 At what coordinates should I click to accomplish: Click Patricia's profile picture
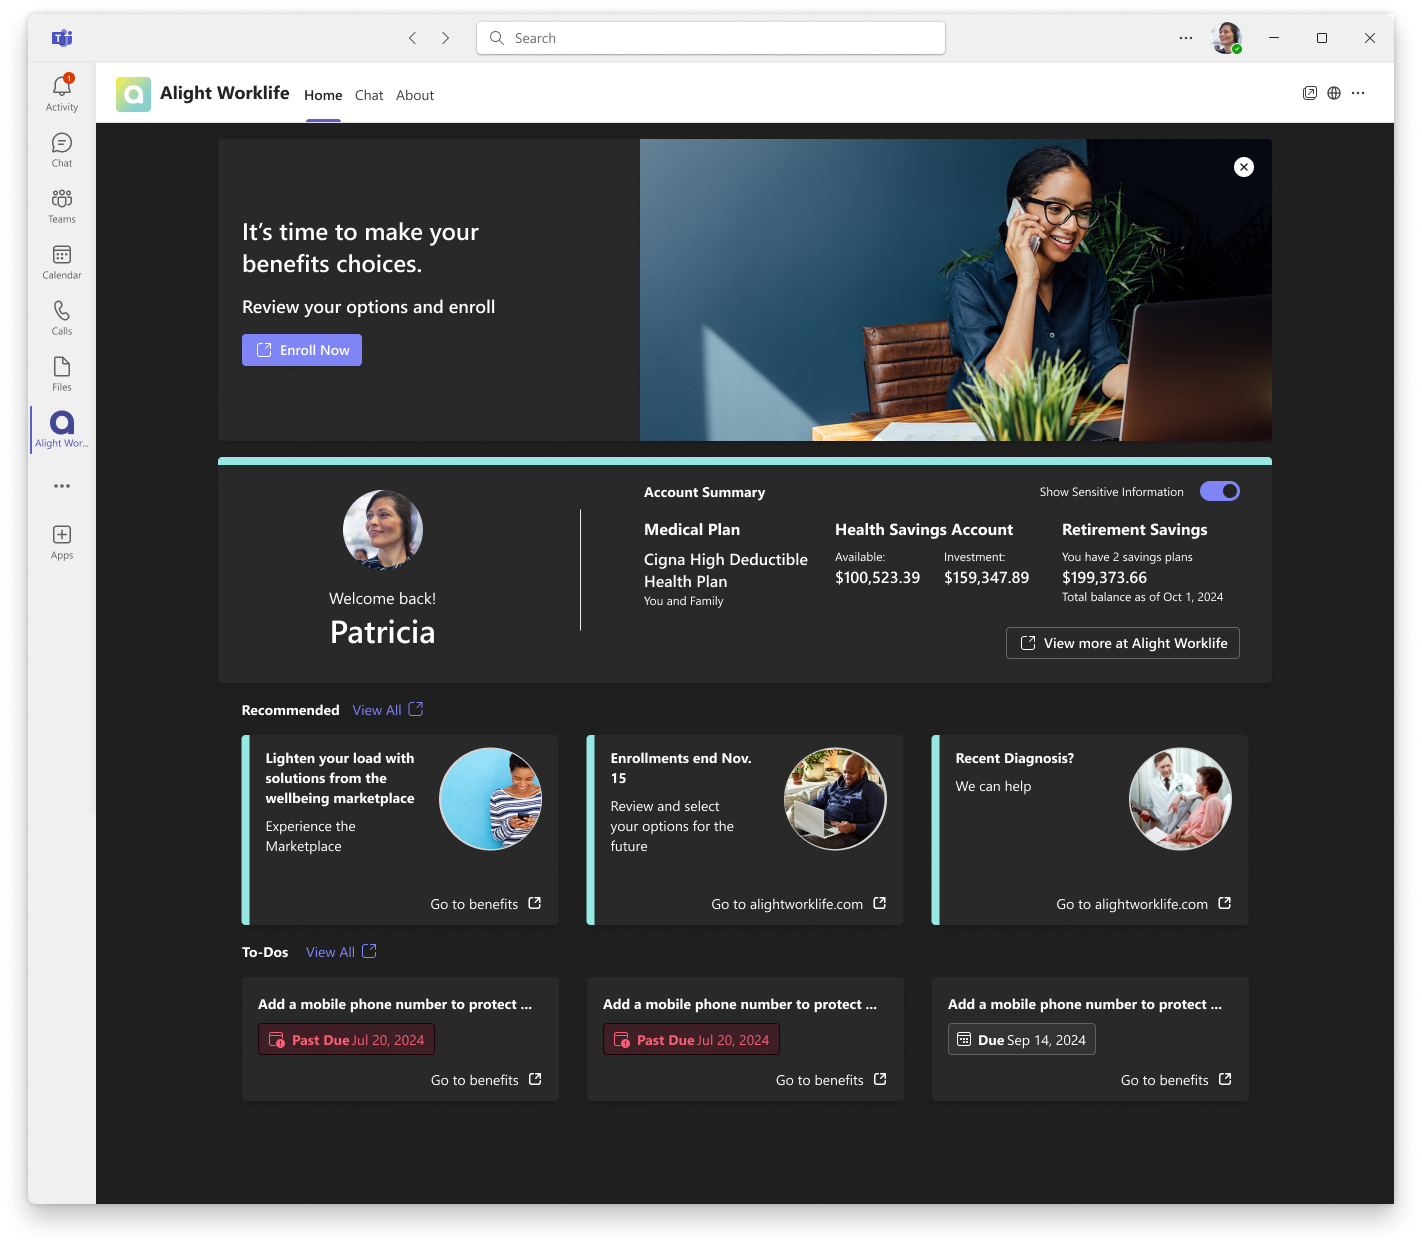click(383, 530)
